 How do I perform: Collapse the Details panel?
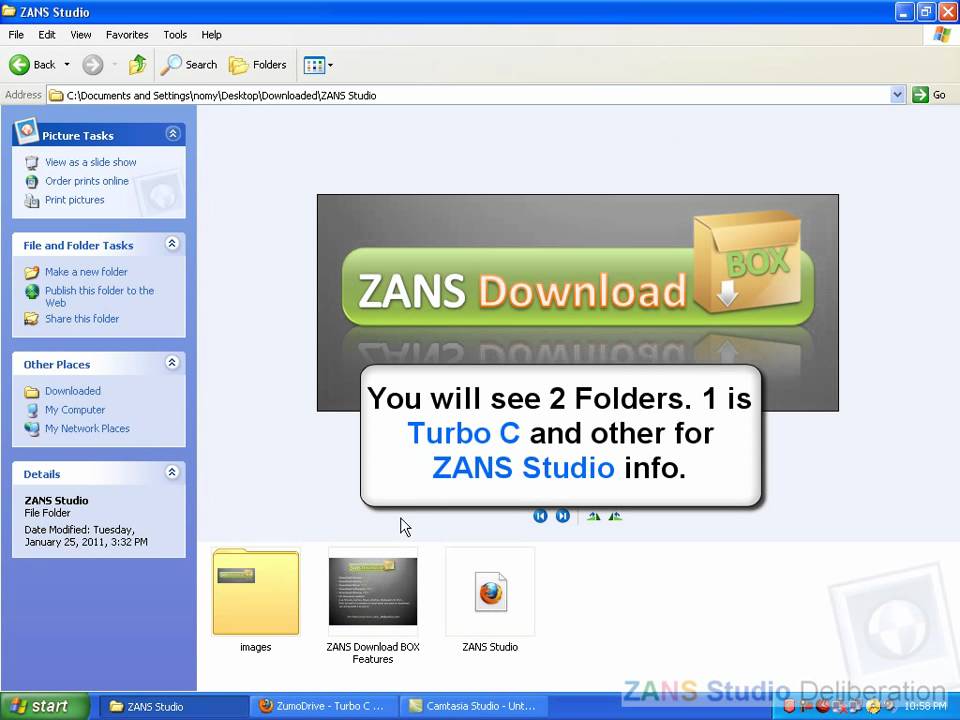click(x=172, y=472)
